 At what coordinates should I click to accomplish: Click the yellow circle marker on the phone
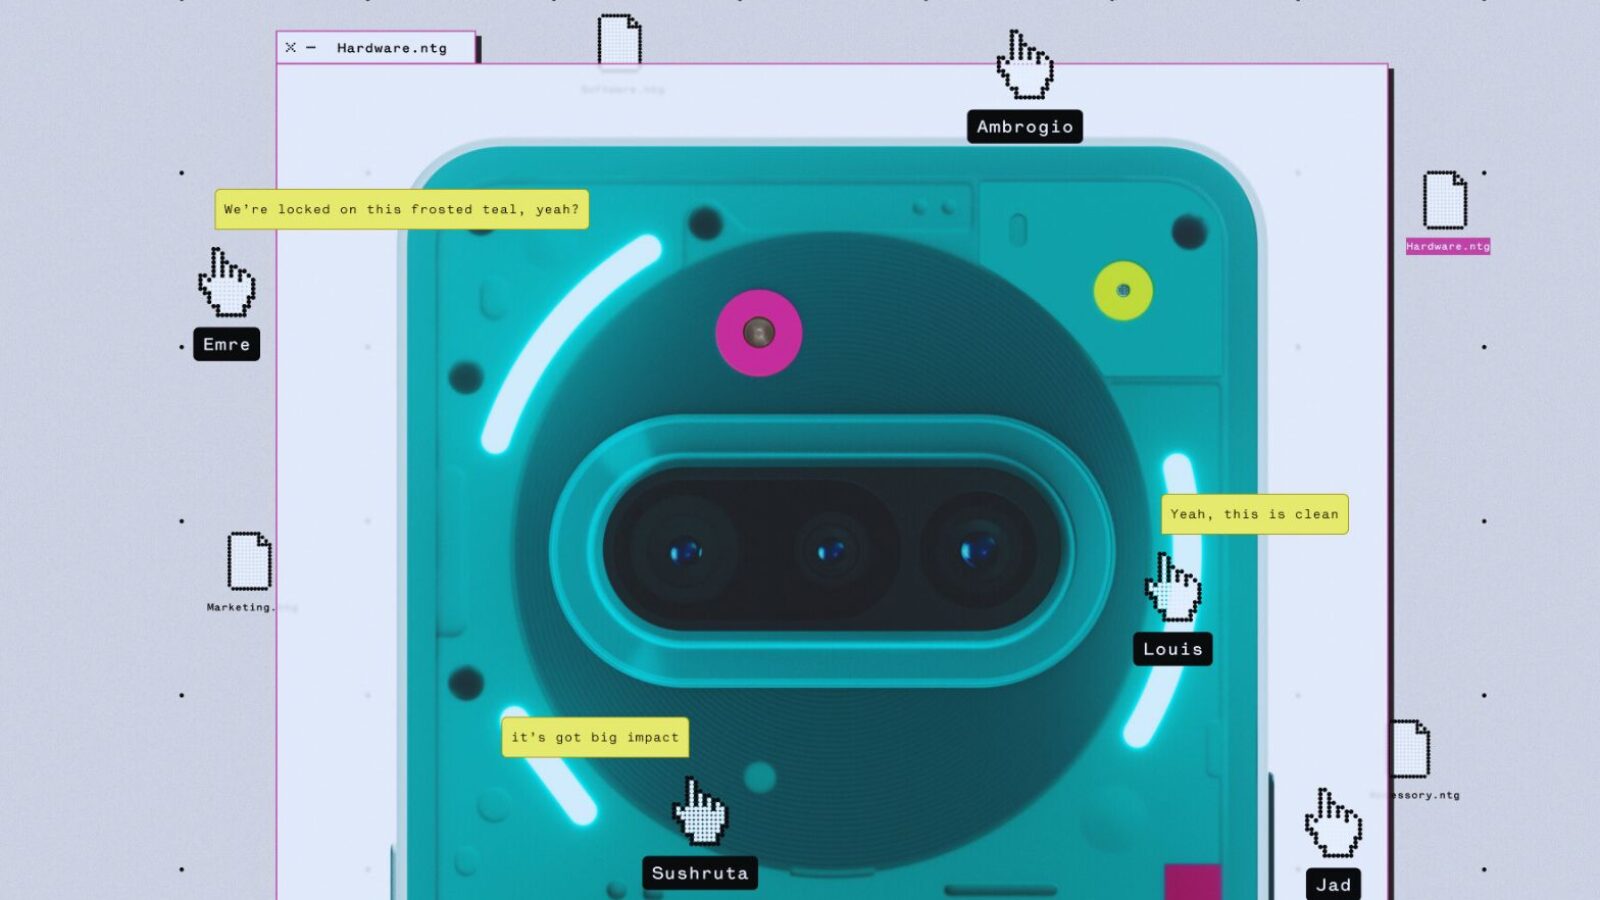tap(1123, 291)
